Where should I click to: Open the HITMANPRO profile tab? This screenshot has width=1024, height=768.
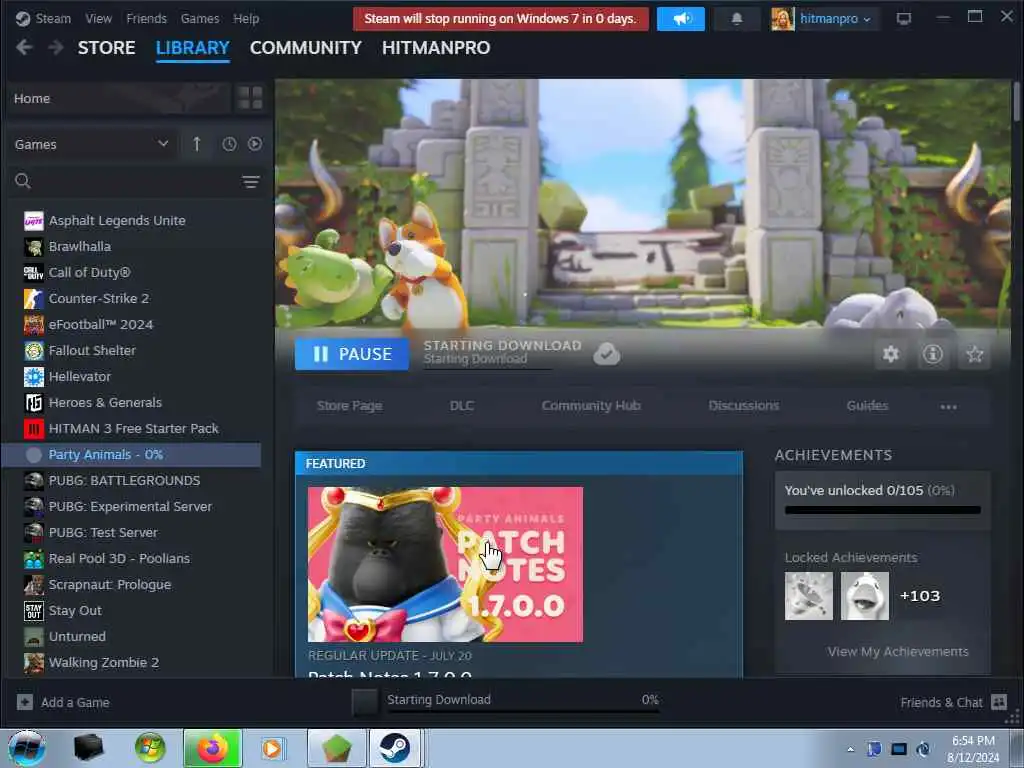(x=436, y=48)
